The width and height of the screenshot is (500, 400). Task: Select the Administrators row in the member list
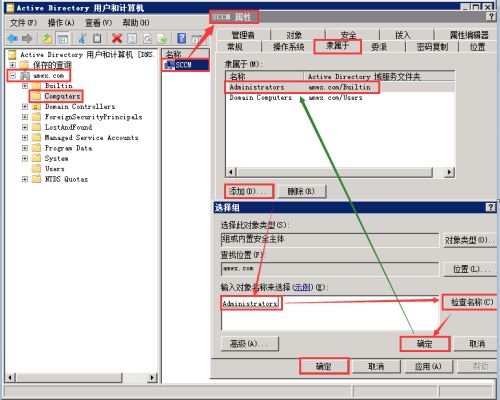(x=340, y=87)
